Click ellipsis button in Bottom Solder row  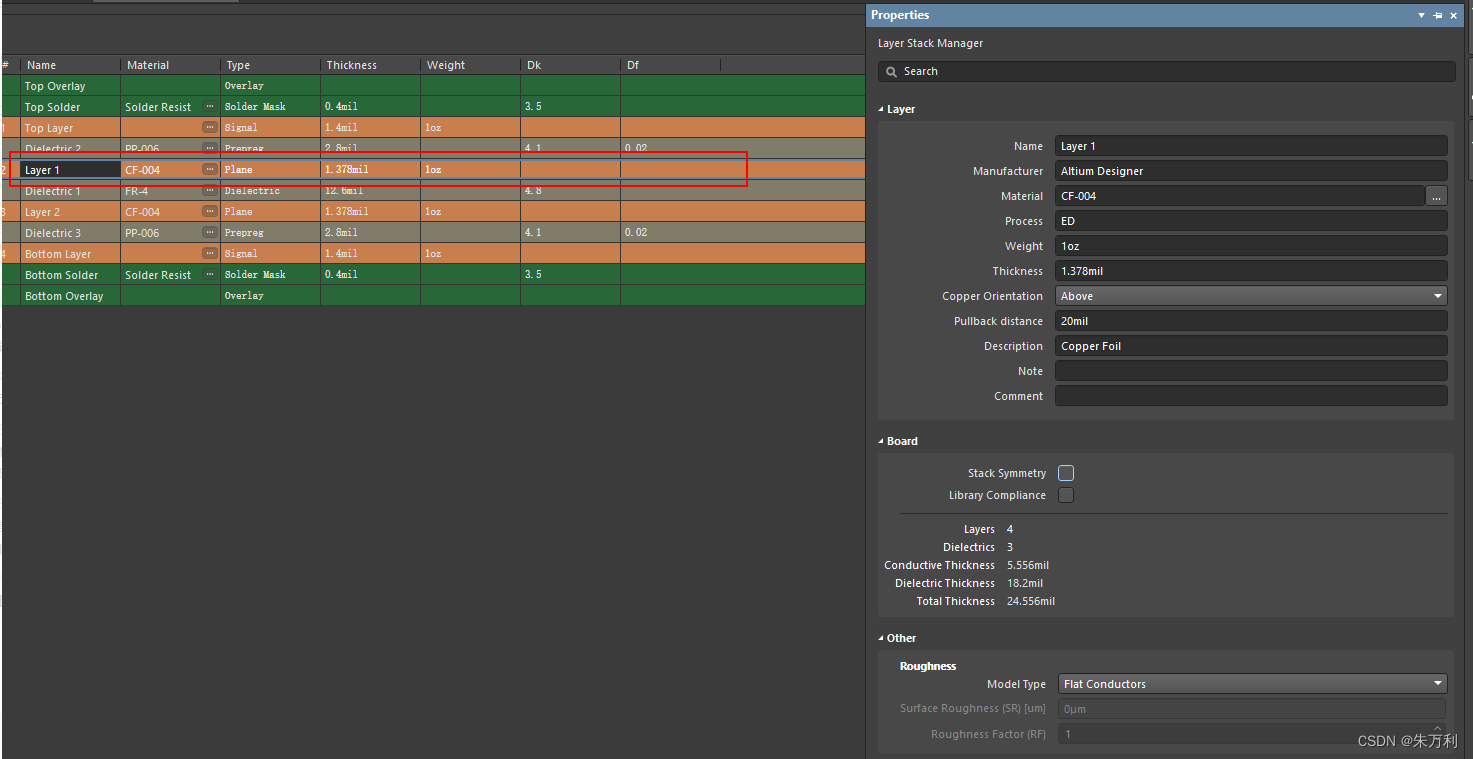click(209, 274)
